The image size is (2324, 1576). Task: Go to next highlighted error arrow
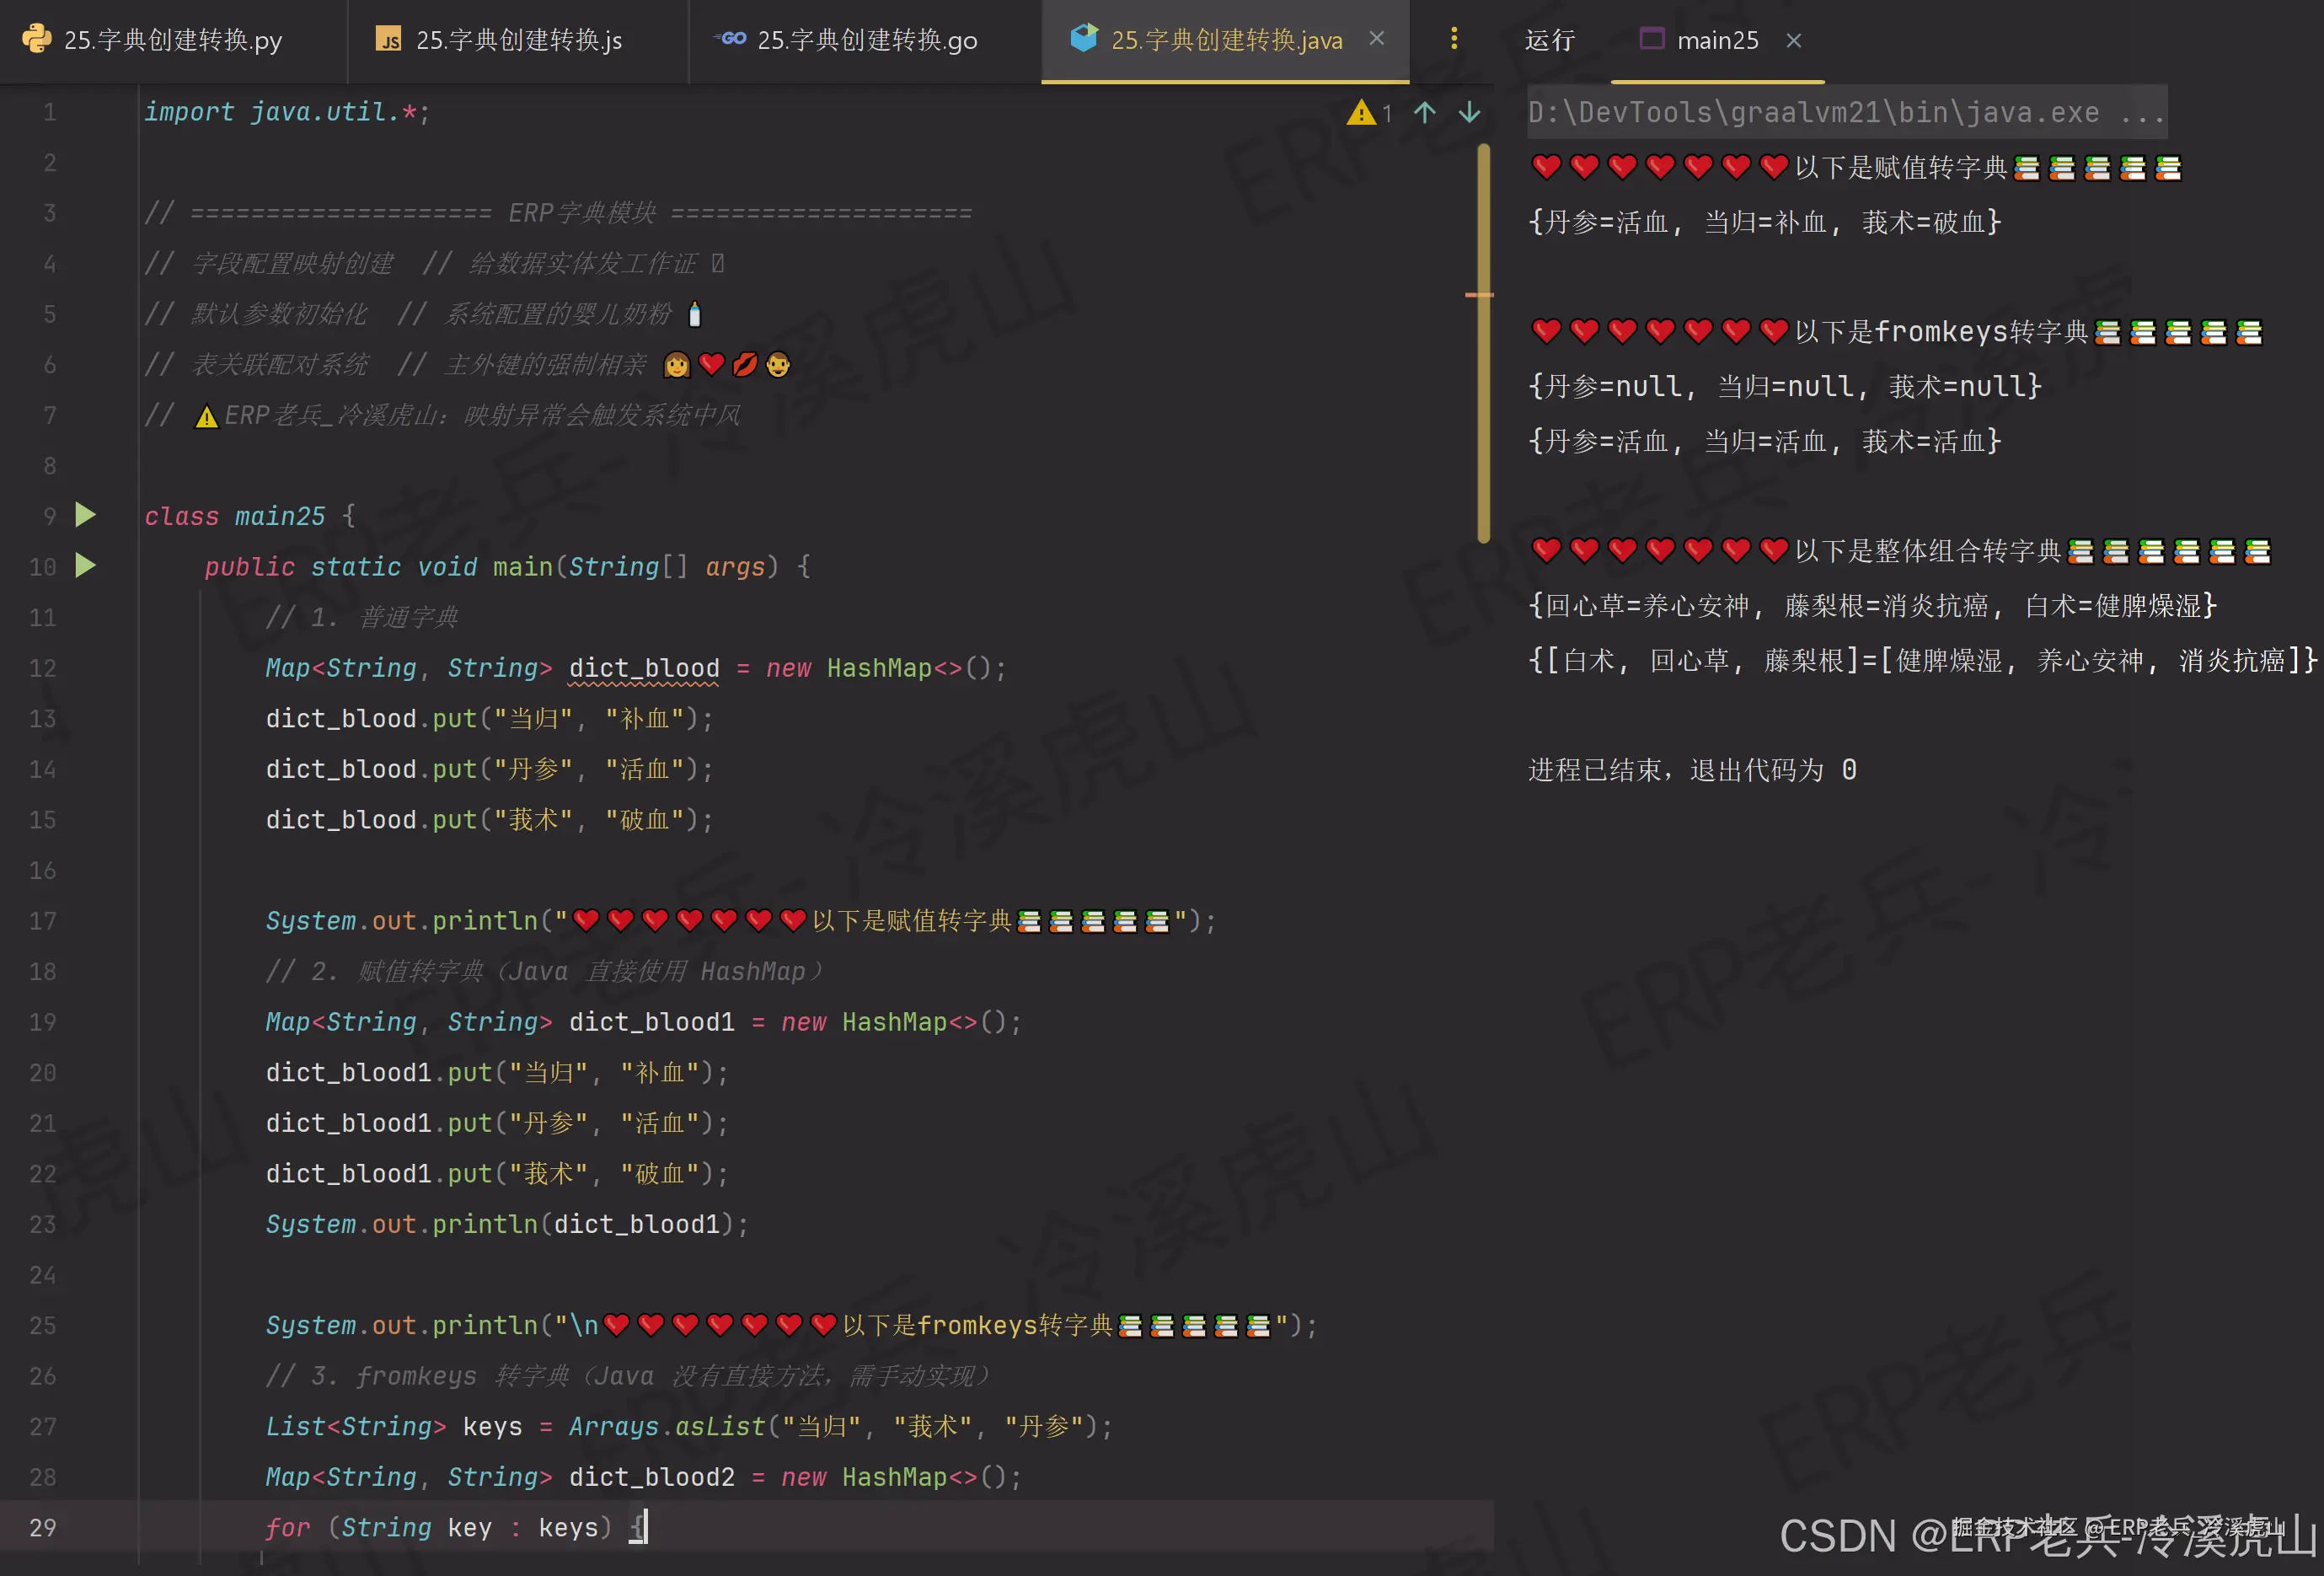[x=1469, y=112]
